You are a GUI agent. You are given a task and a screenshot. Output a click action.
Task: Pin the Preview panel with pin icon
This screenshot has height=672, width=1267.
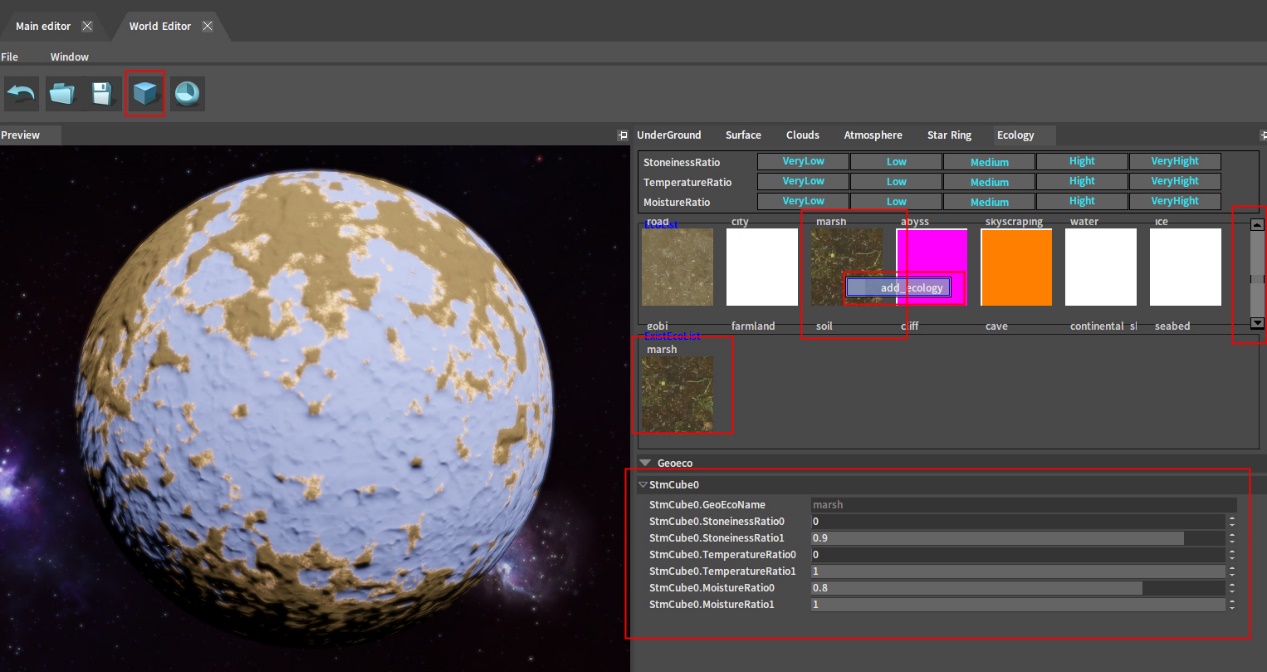[x=624, y=136]
